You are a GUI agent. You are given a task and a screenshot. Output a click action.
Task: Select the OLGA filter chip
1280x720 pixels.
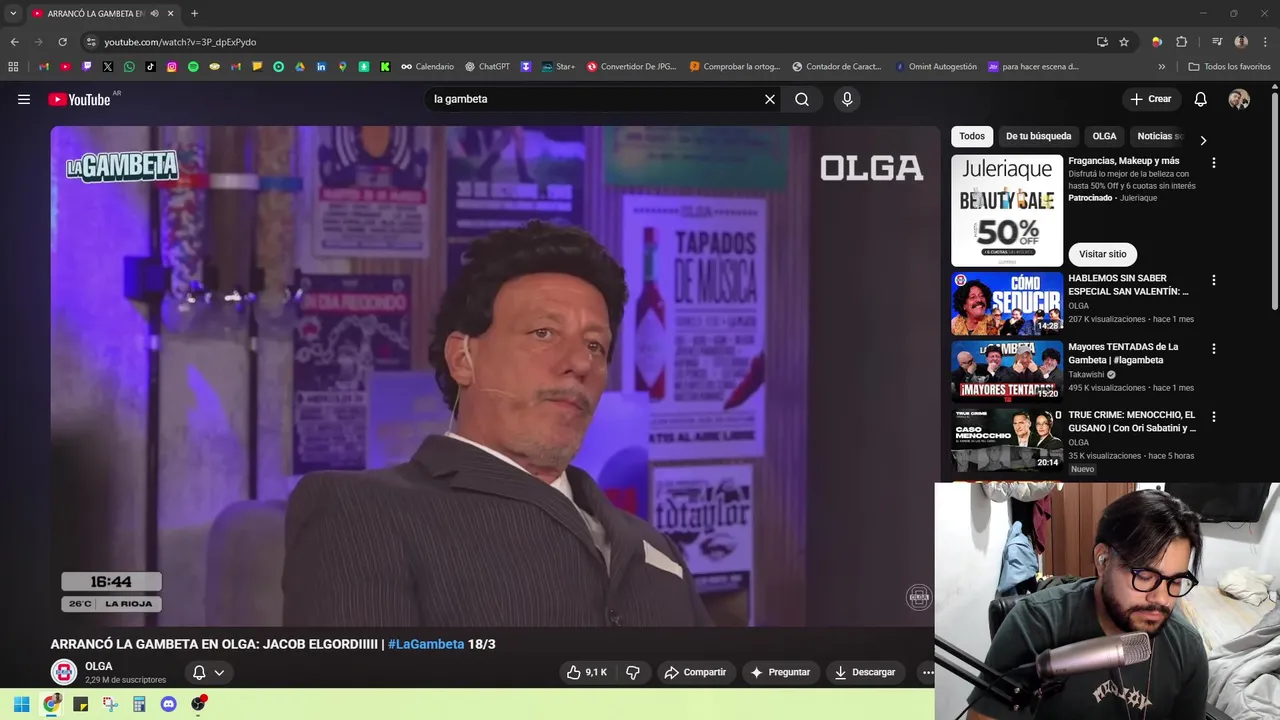pyautogui.click(x=1104, y=136)
